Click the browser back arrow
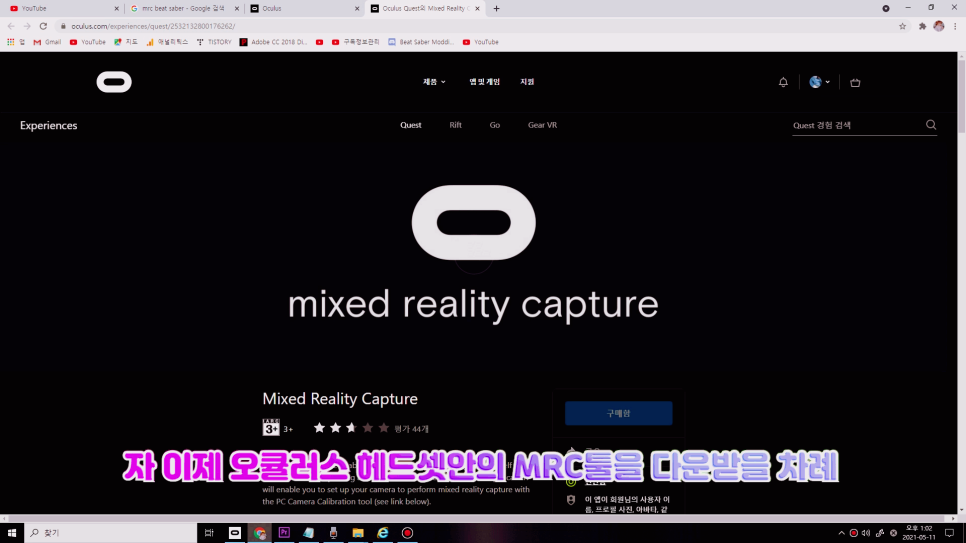 point(11,26)
